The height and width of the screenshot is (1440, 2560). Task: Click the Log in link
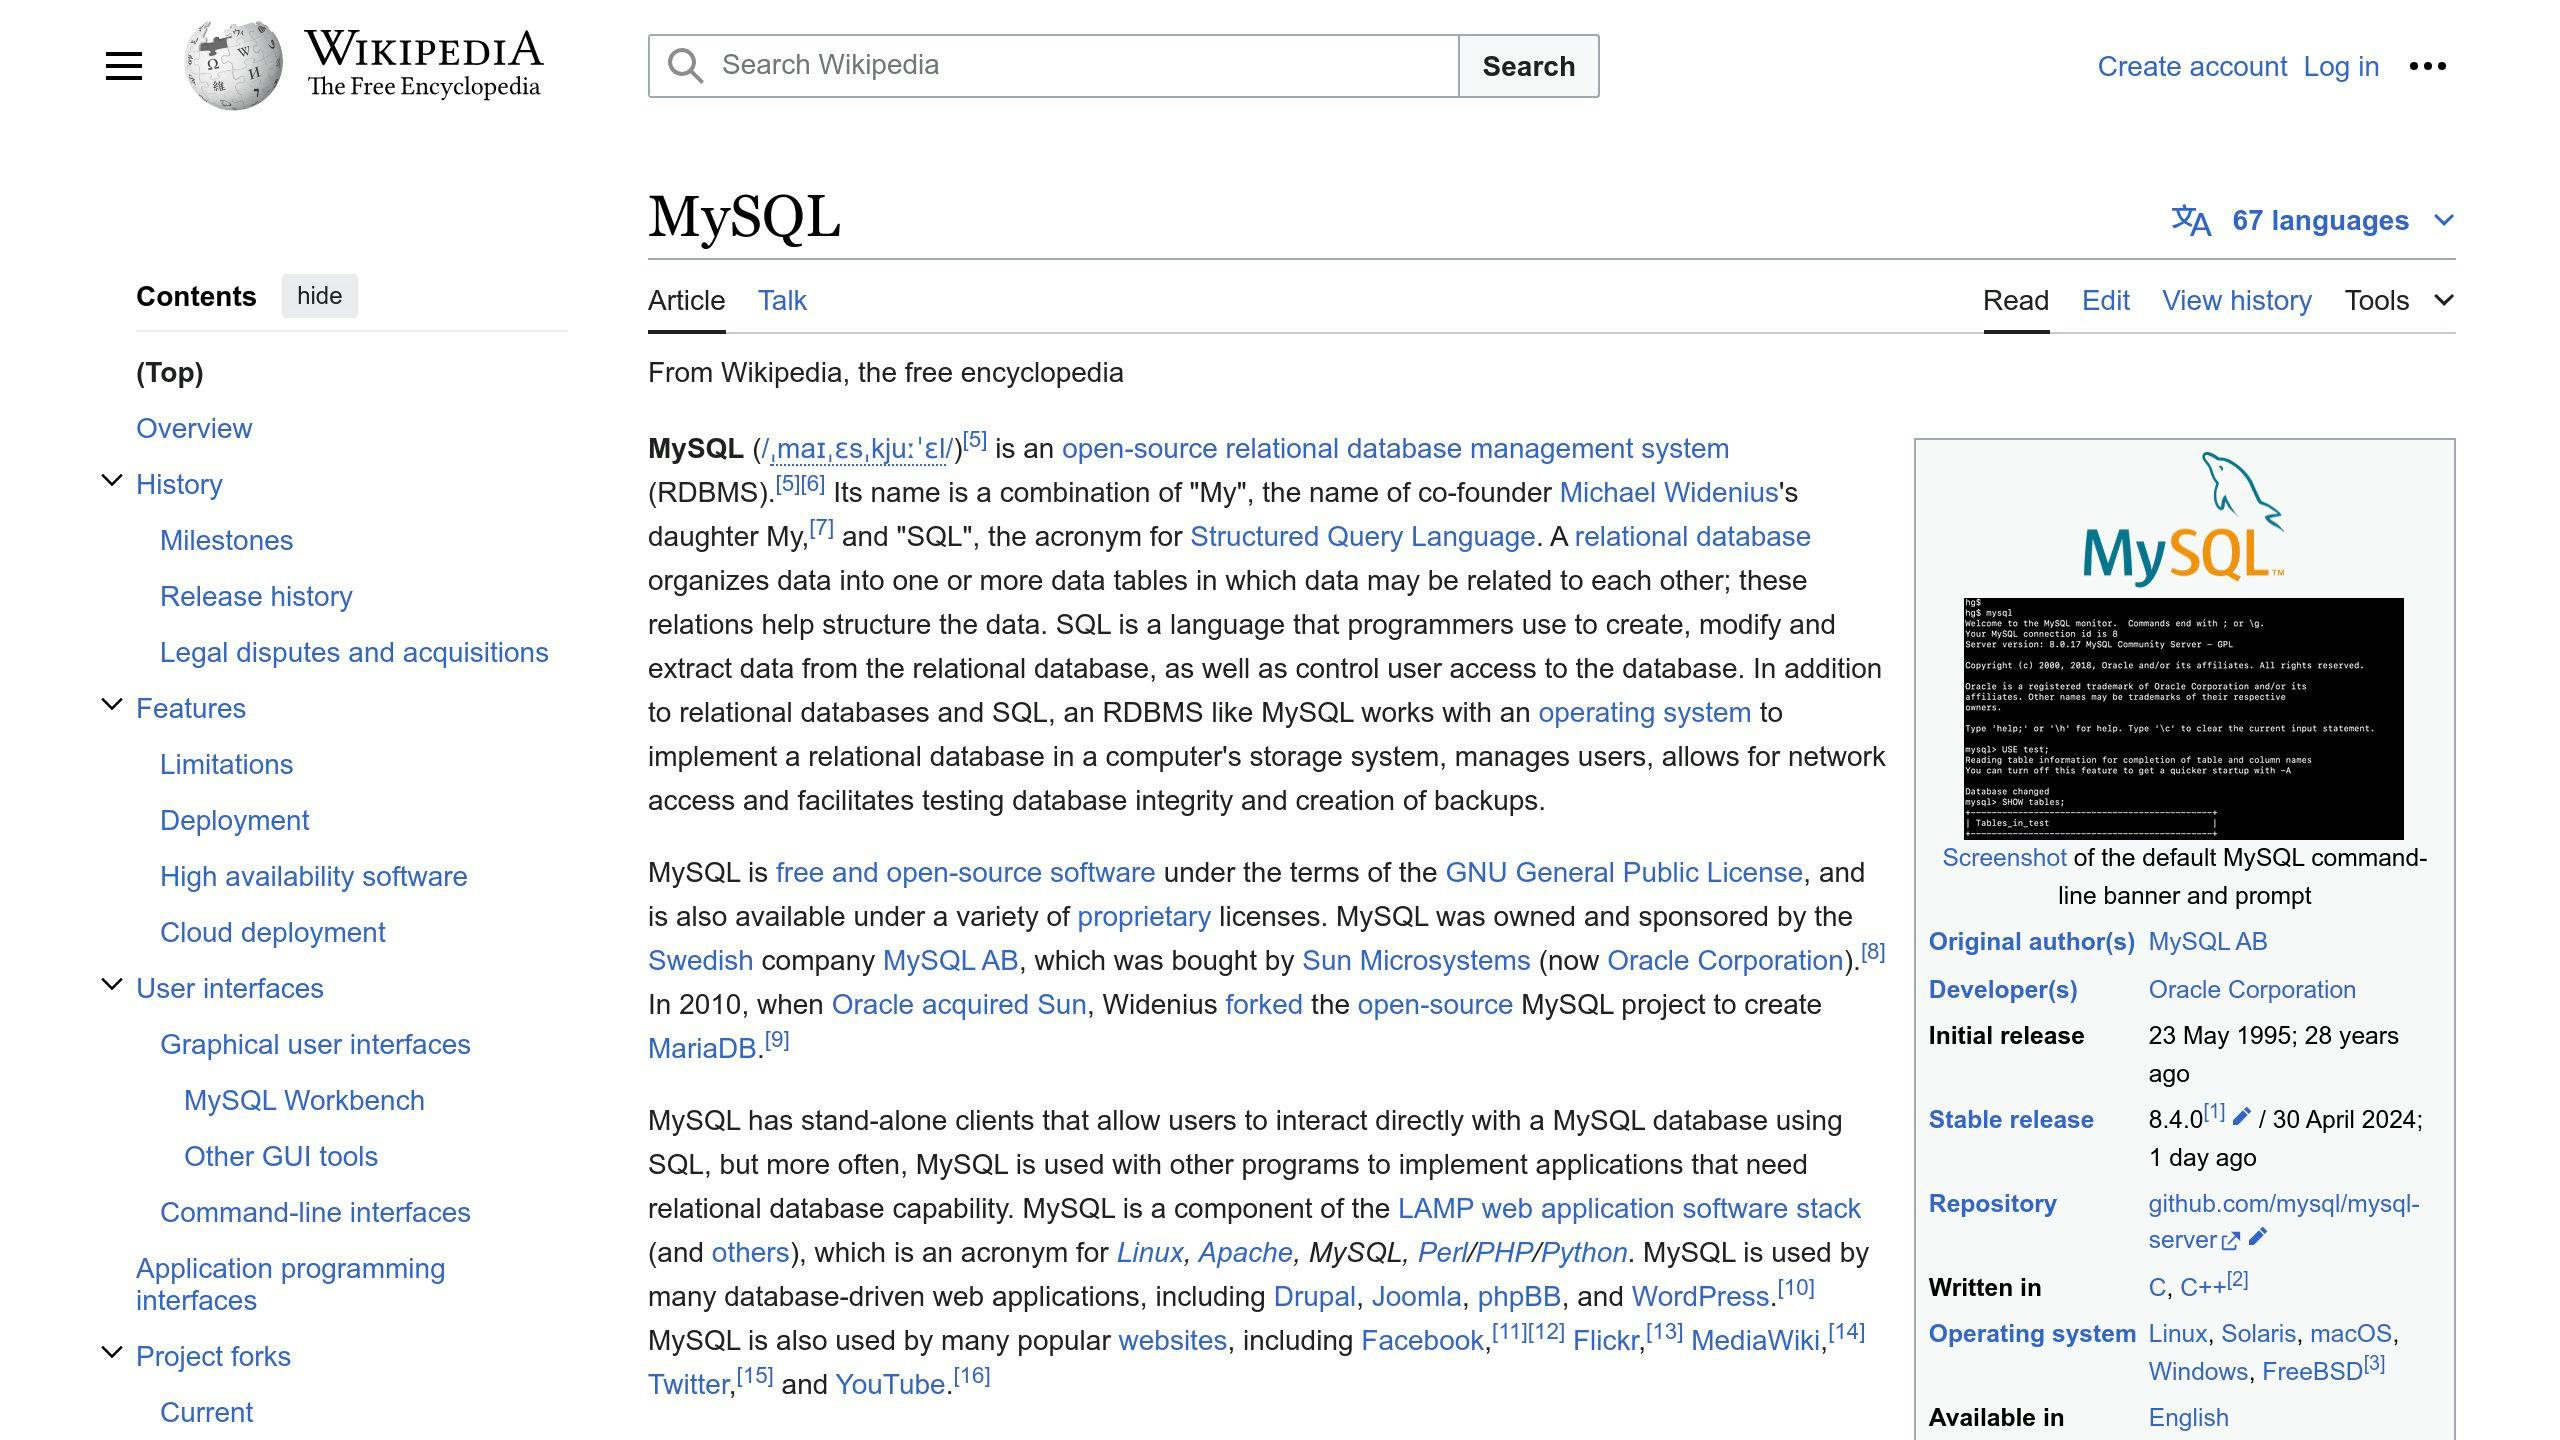(x=2341, y=66)
